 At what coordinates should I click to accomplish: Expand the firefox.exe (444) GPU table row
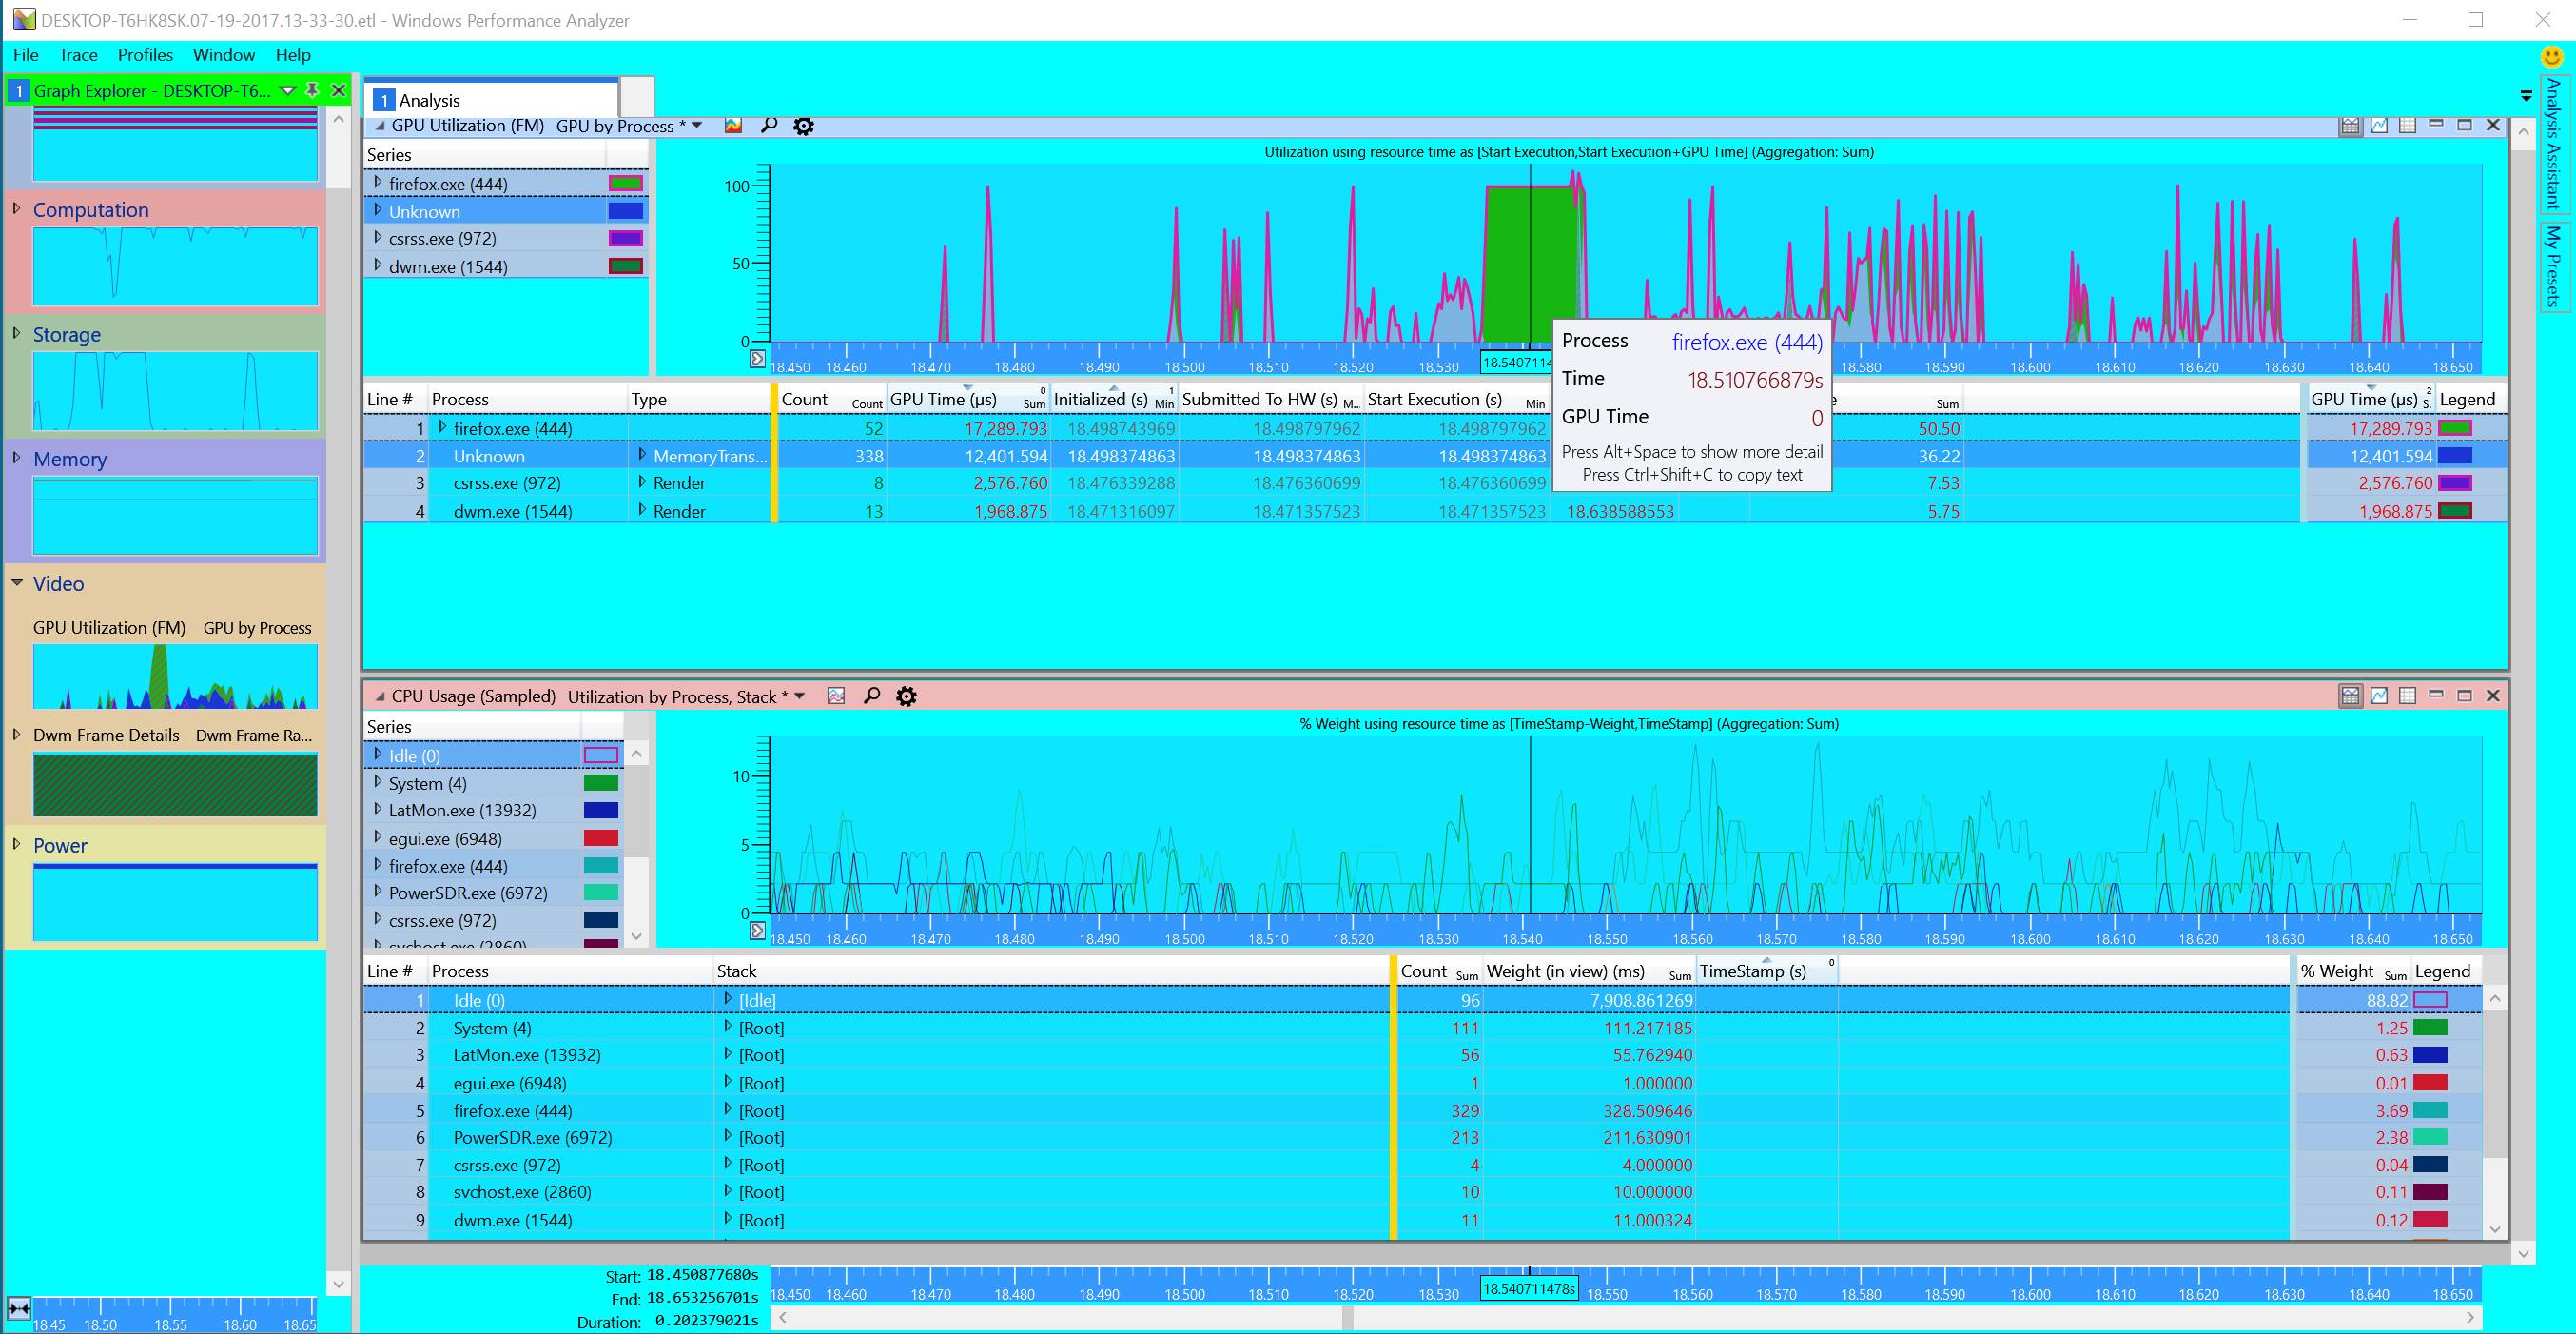[442, 428]
